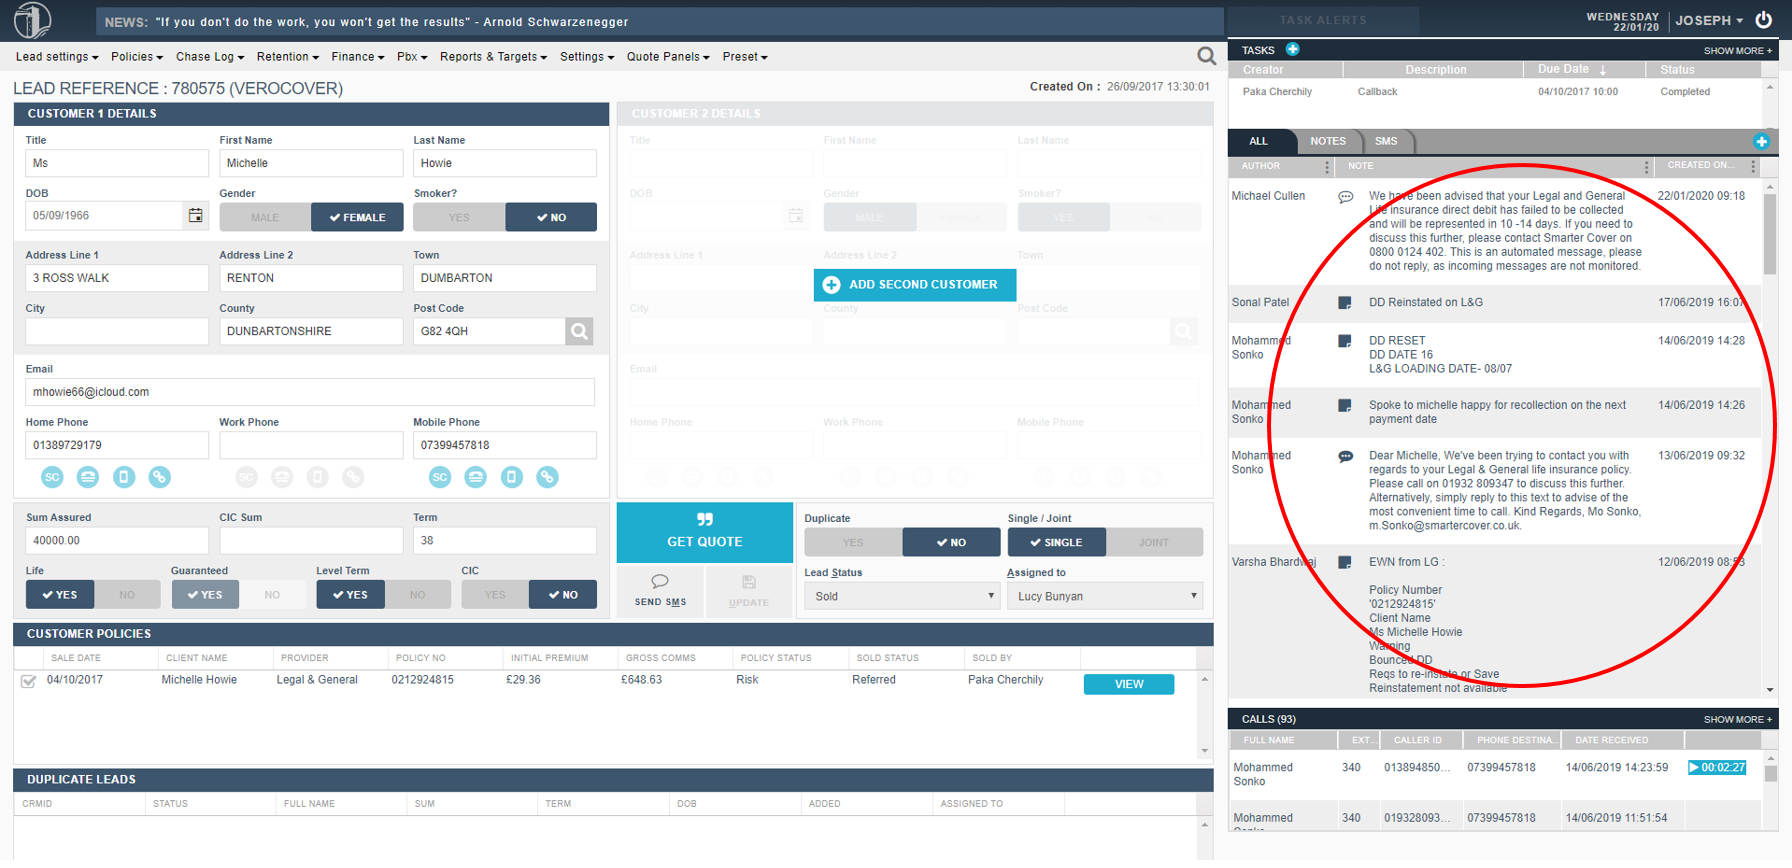The image size is (1792, 868).
Task: Open the DOB calendar picker
Action: tap(195, 216)
